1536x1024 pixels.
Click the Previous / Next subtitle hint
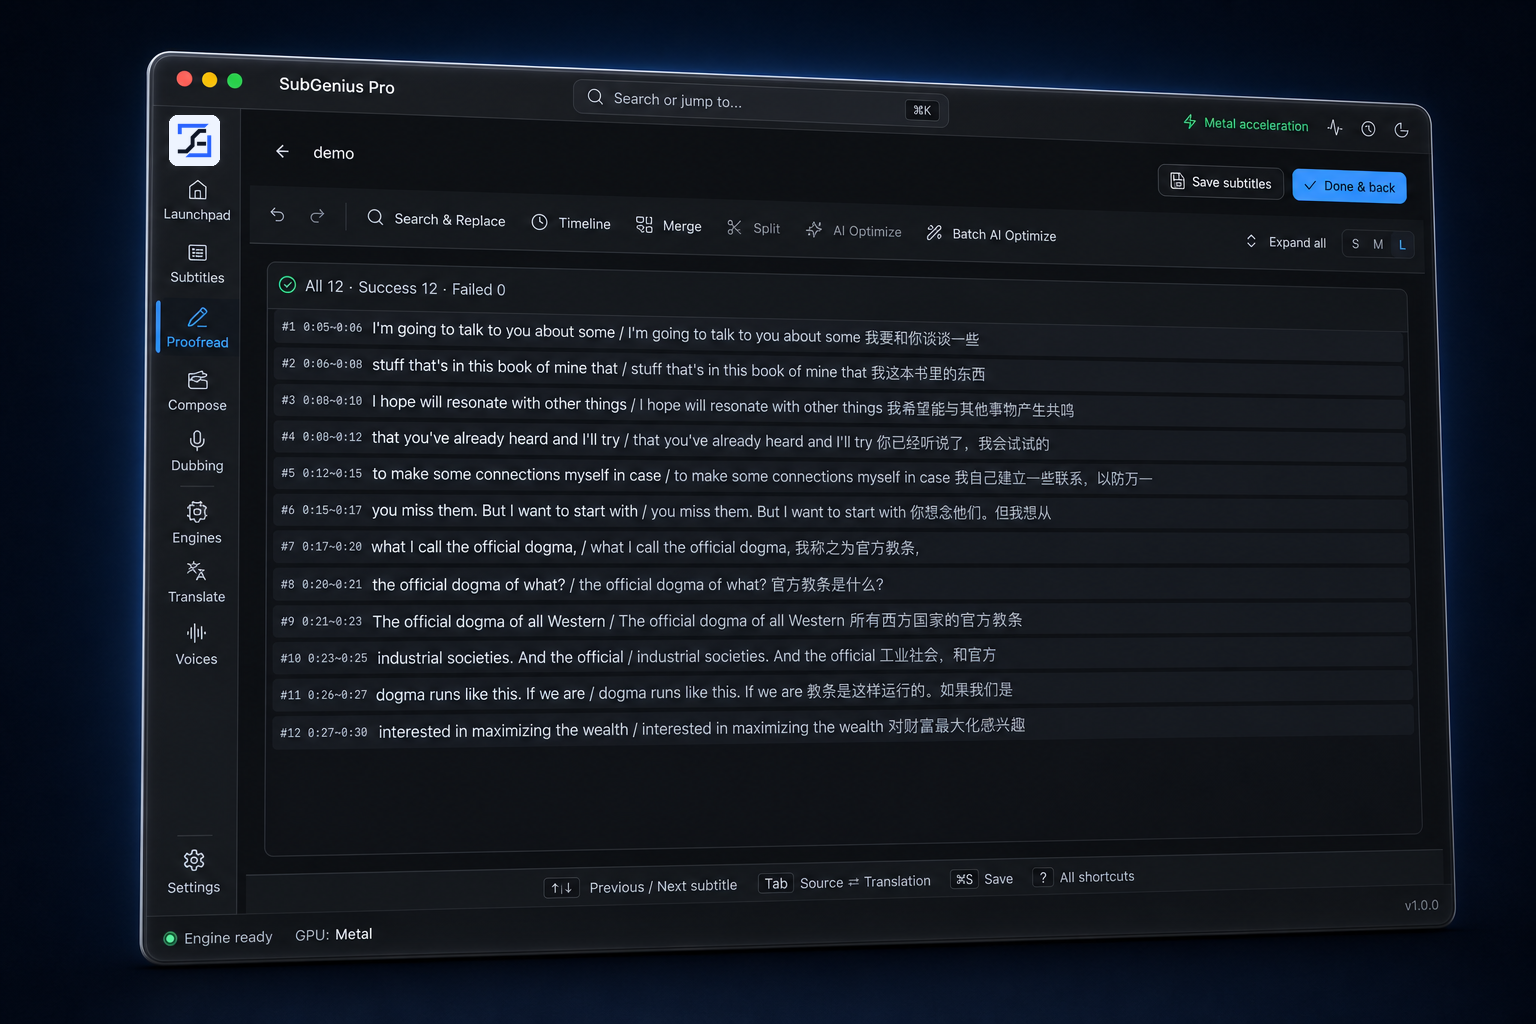[641, 887]
